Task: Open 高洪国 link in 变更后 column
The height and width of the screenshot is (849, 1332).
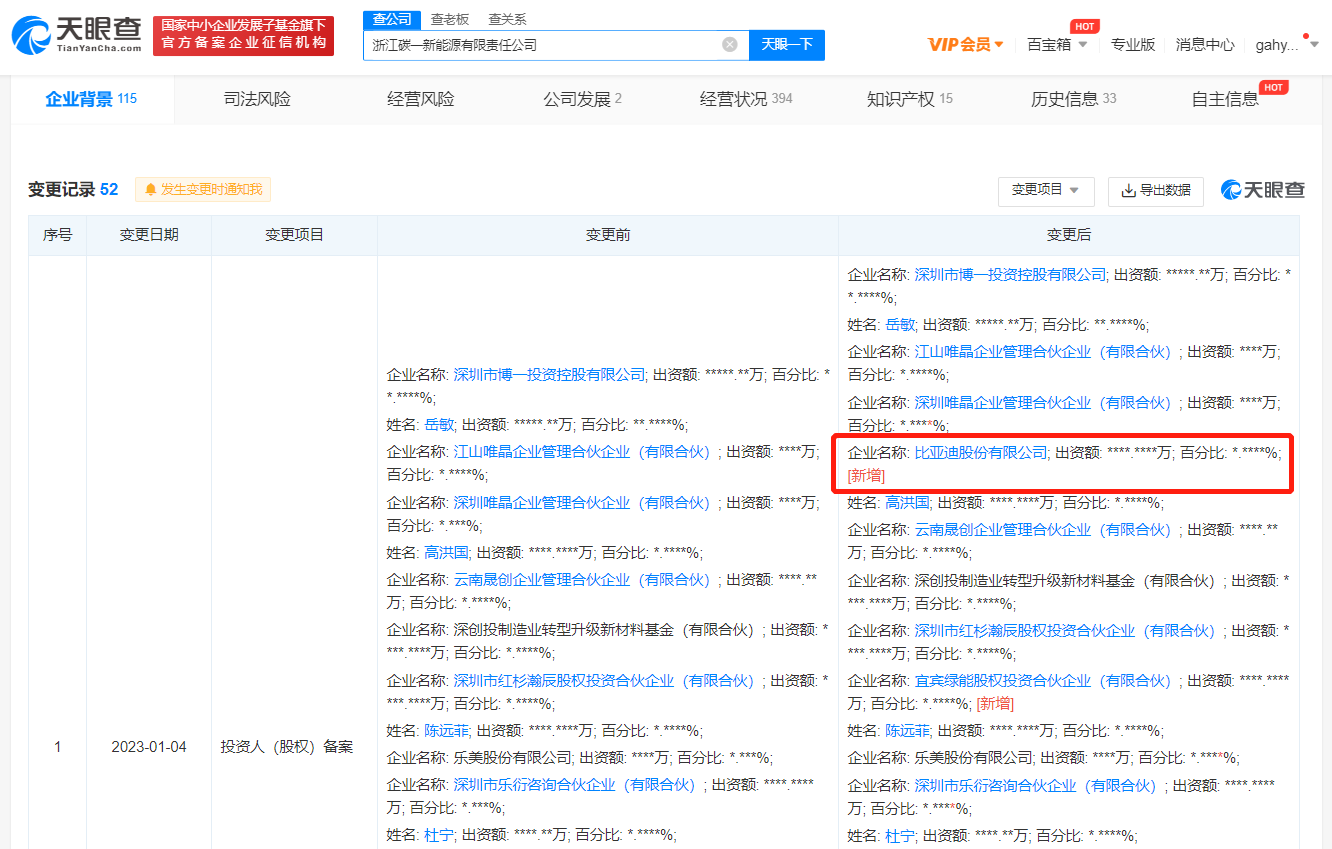Action: tap(907, 502)
